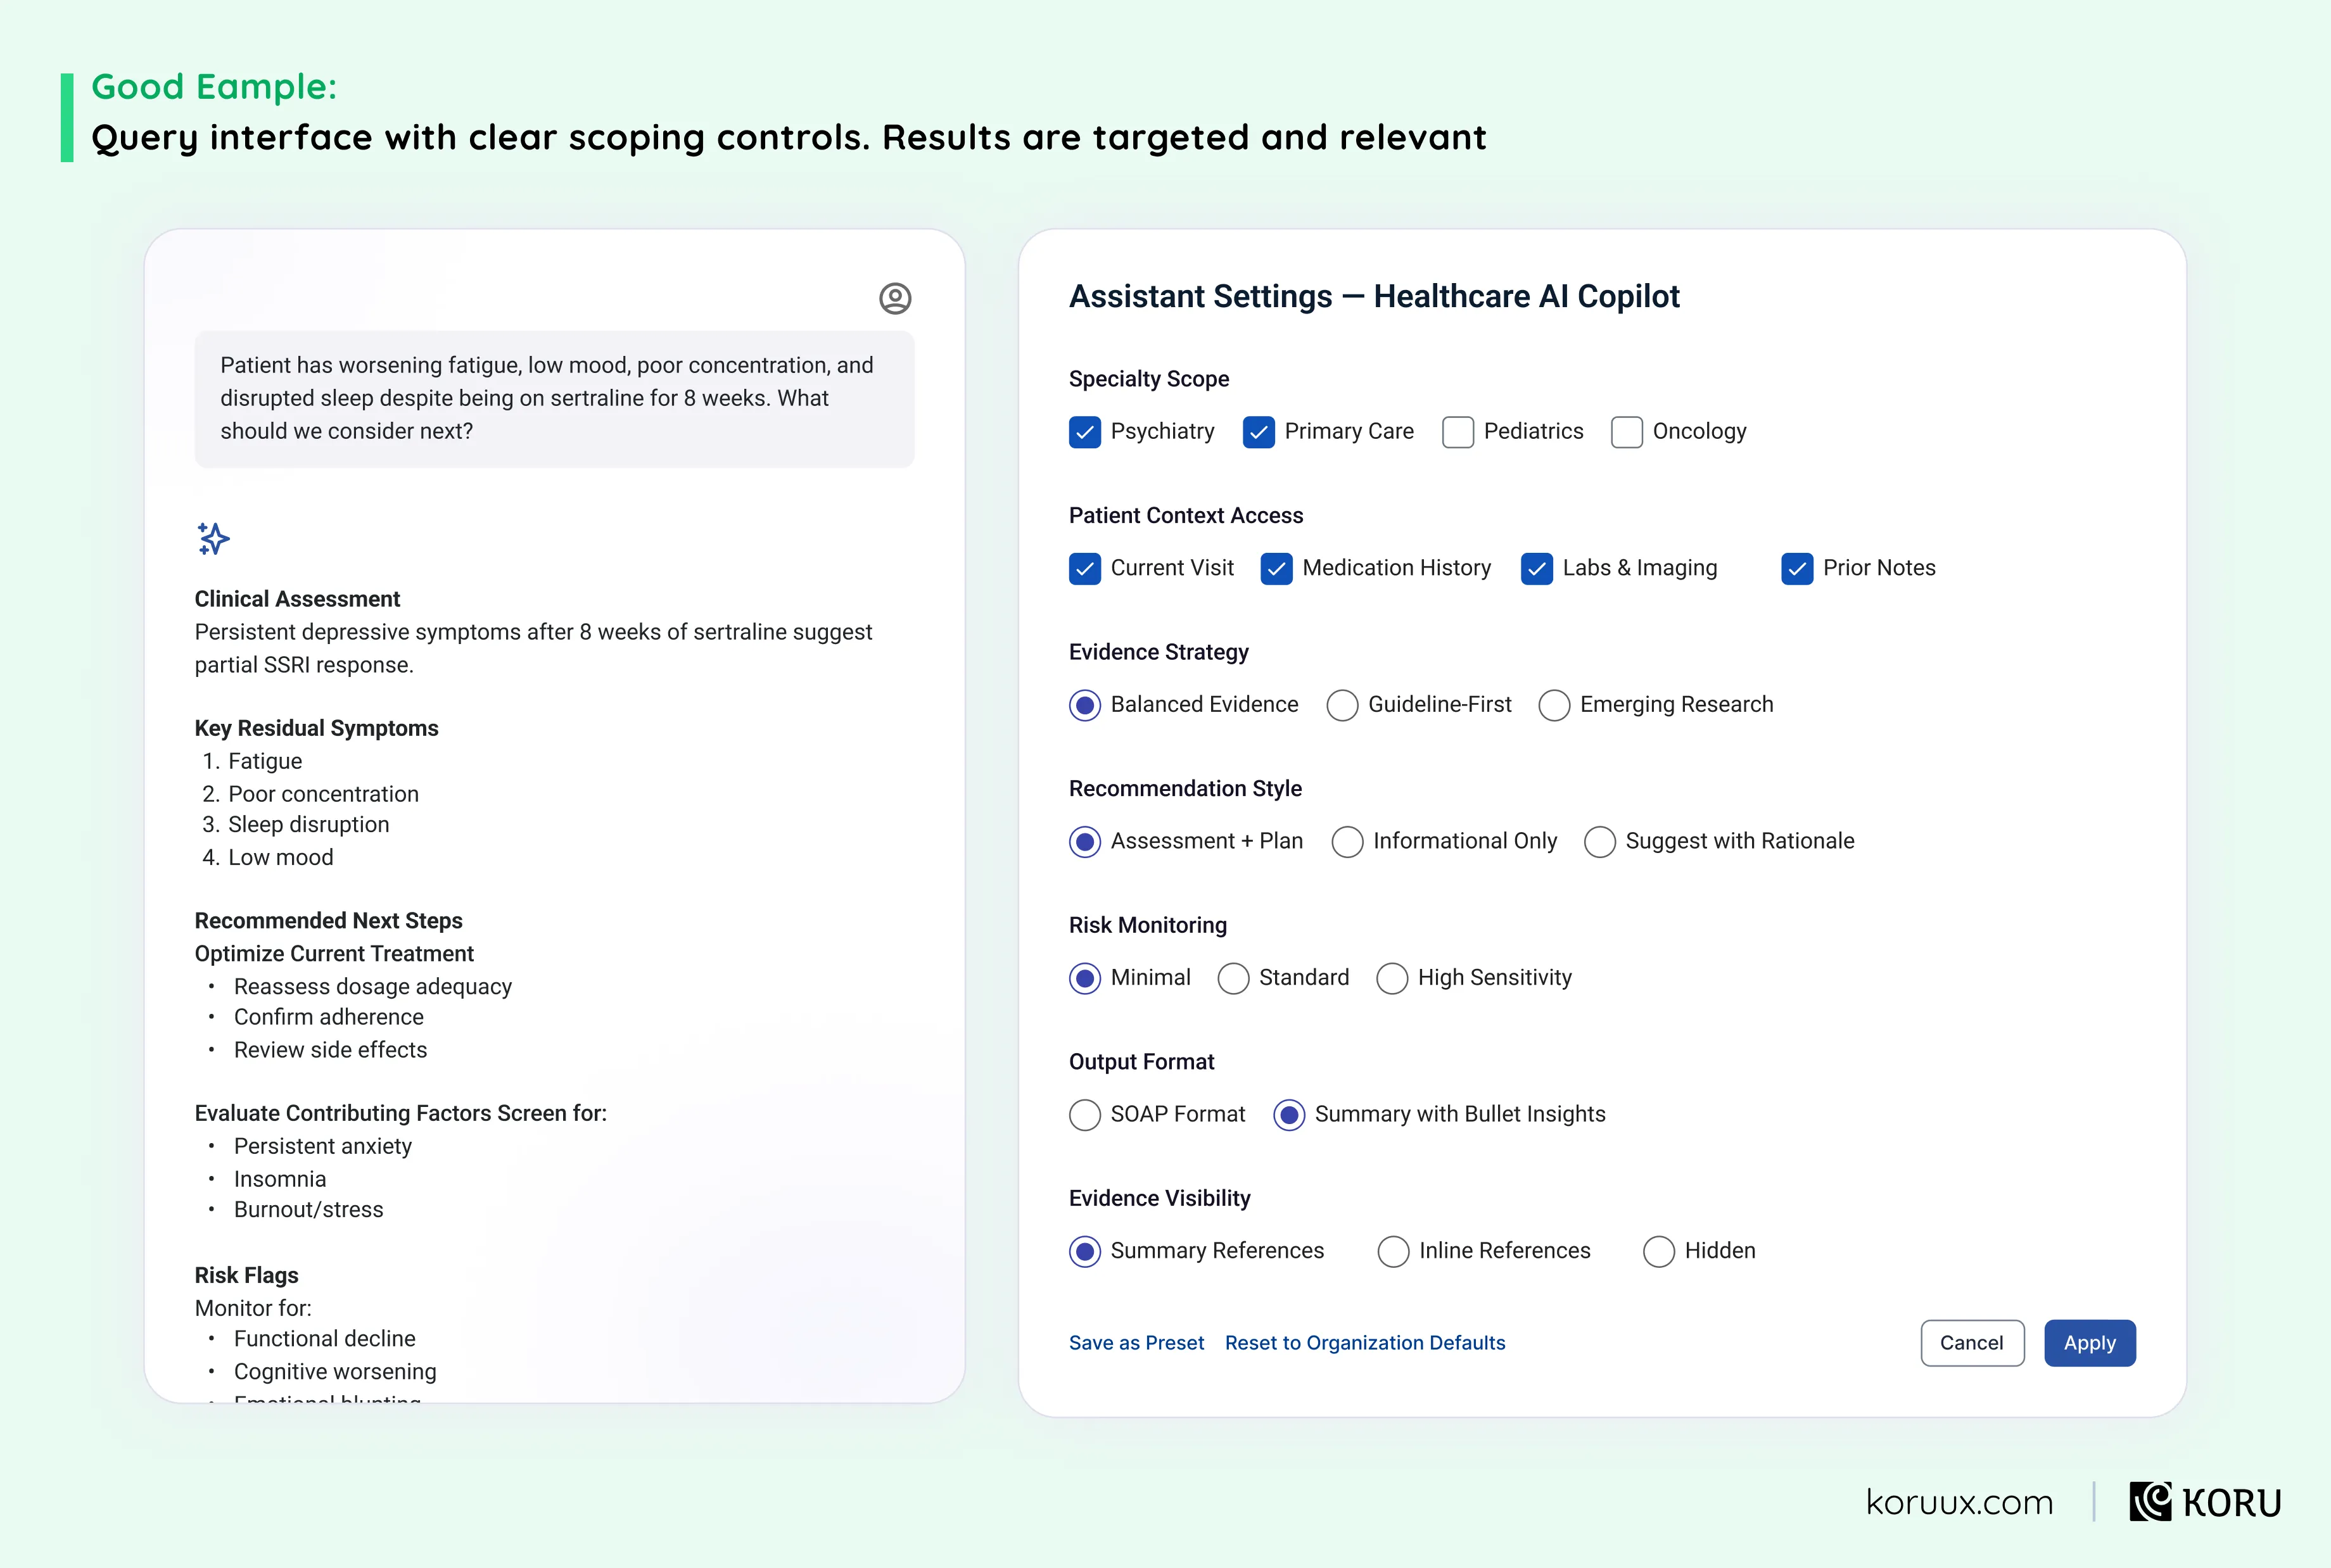Screen dimensions: 2331x1568
Task: Select Guideline-First evidence strategy
Action: (1342, 705)
